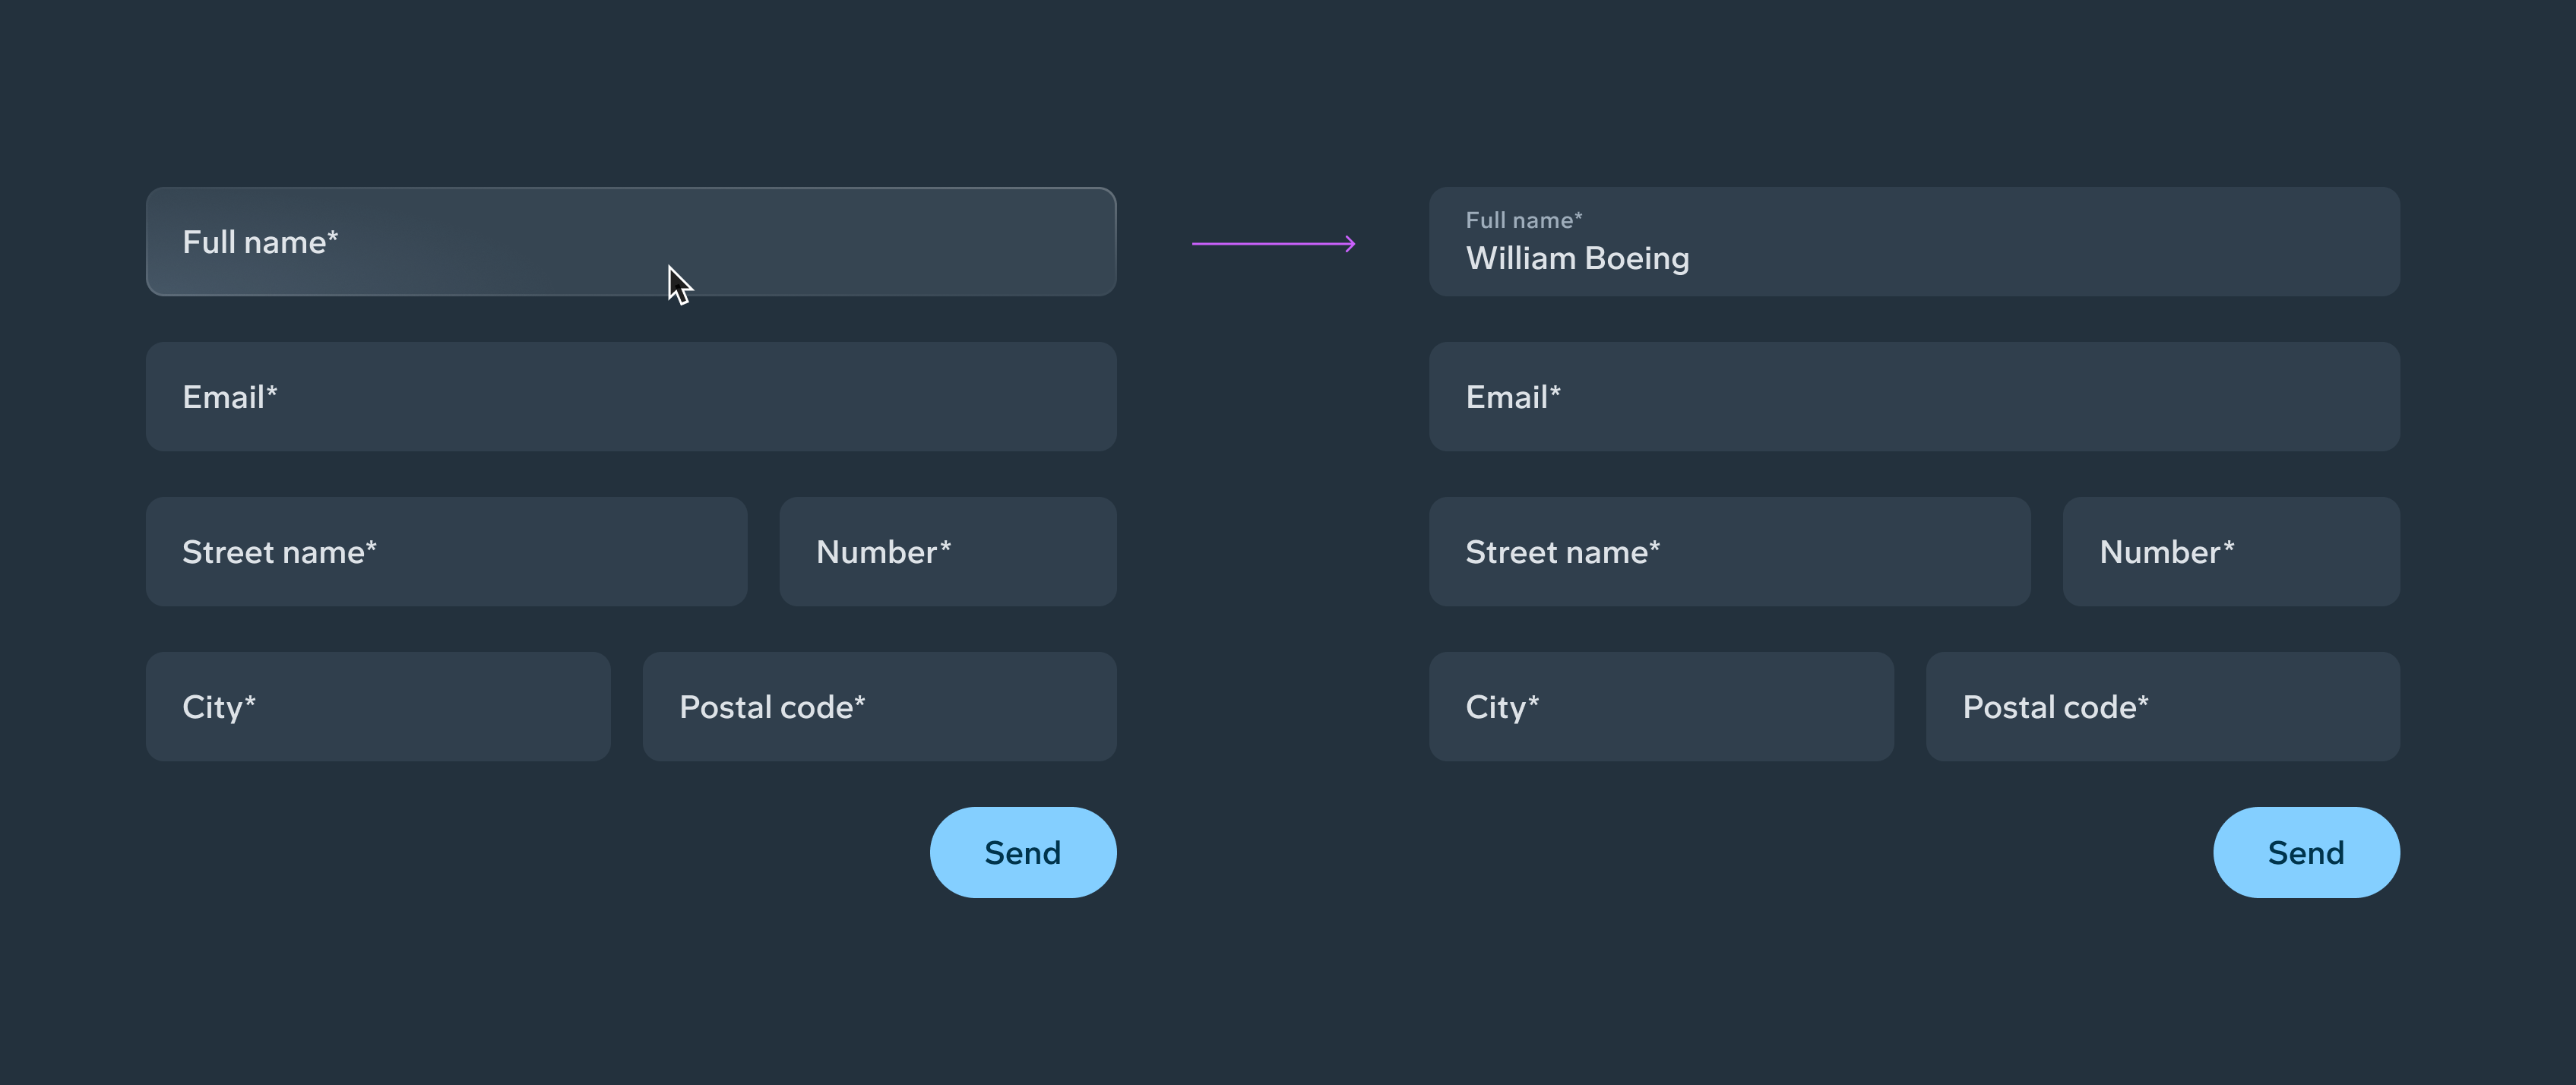Click the Email placeholder text on the right
Screen dimensions: 2576x1085
1513,396
